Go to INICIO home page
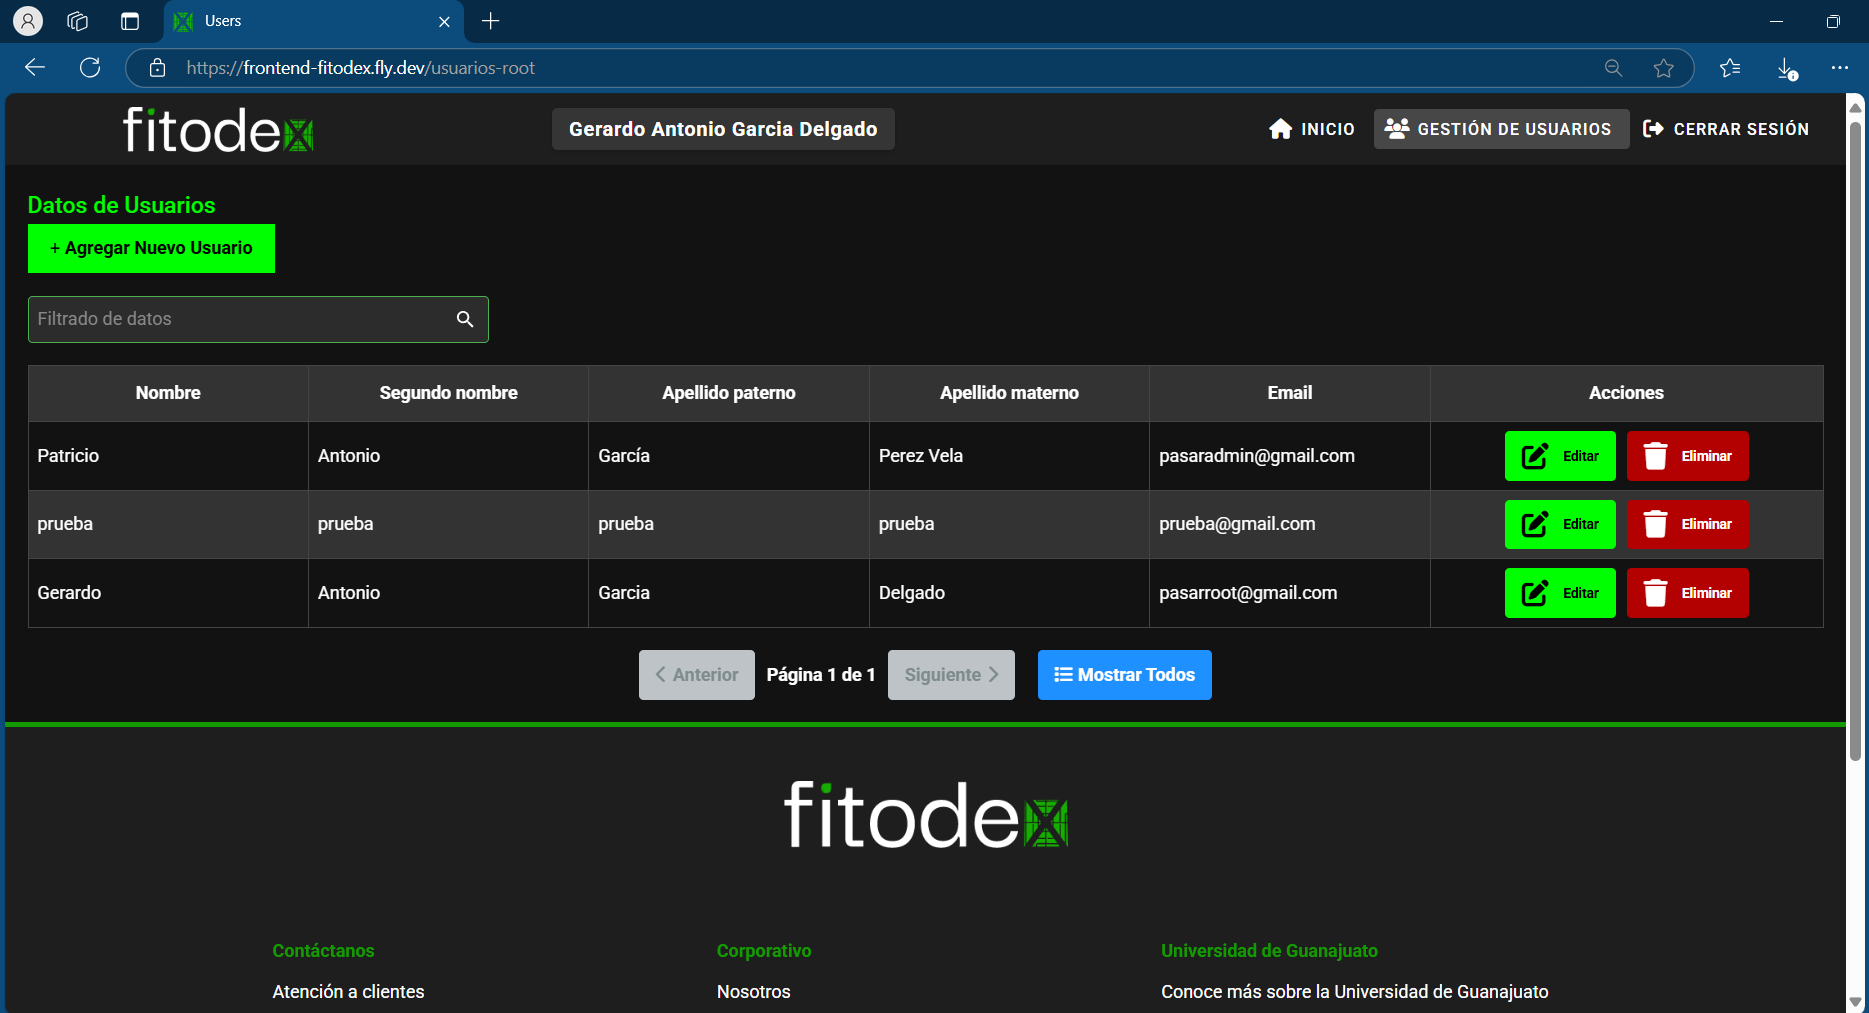The image size is (1869, 1013). point(1311,129)
